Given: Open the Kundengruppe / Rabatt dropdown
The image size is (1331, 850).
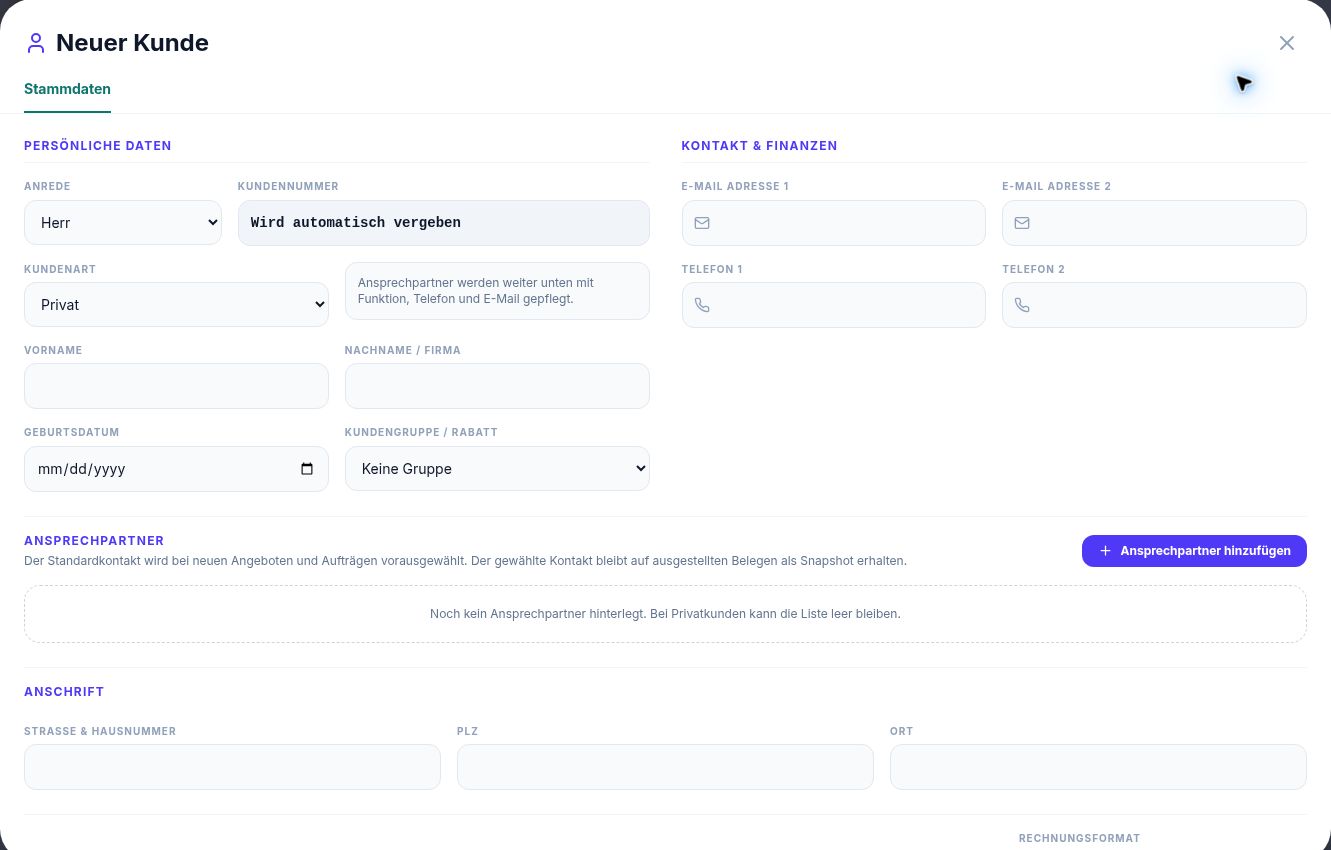Looking at the screenshot, I should [x=497, y=469].
